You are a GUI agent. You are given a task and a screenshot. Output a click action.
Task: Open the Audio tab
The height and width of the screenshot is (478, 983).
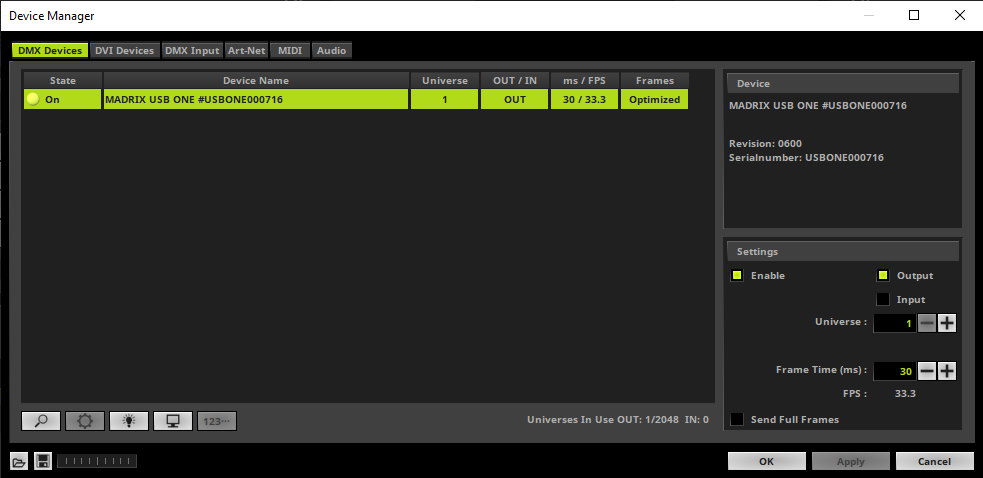[x=331, y=51]
